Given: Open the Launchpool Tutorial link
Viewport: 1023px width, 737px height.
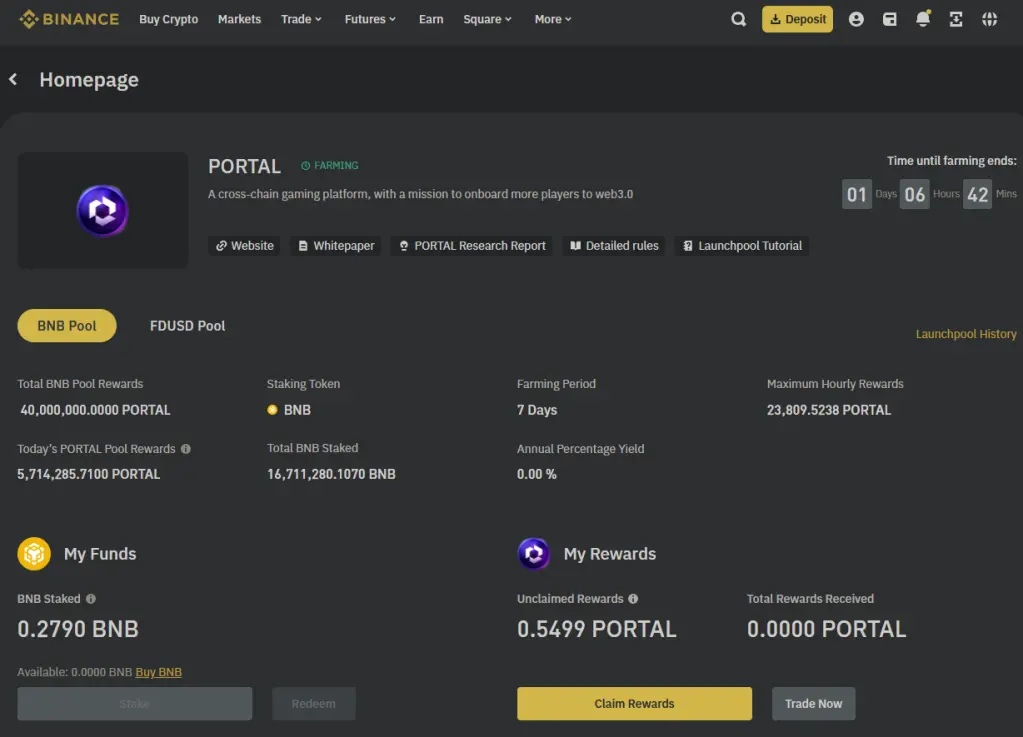Looking at the screenshot, I should (742, 246).
